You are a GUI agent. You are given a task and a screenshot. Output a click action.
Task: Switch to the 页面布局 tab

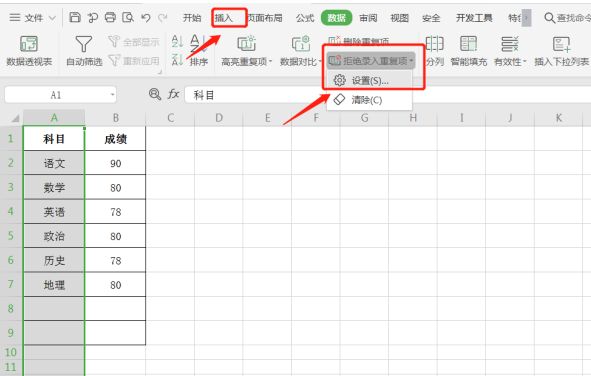pyautogui.click(x=265, y=18)
